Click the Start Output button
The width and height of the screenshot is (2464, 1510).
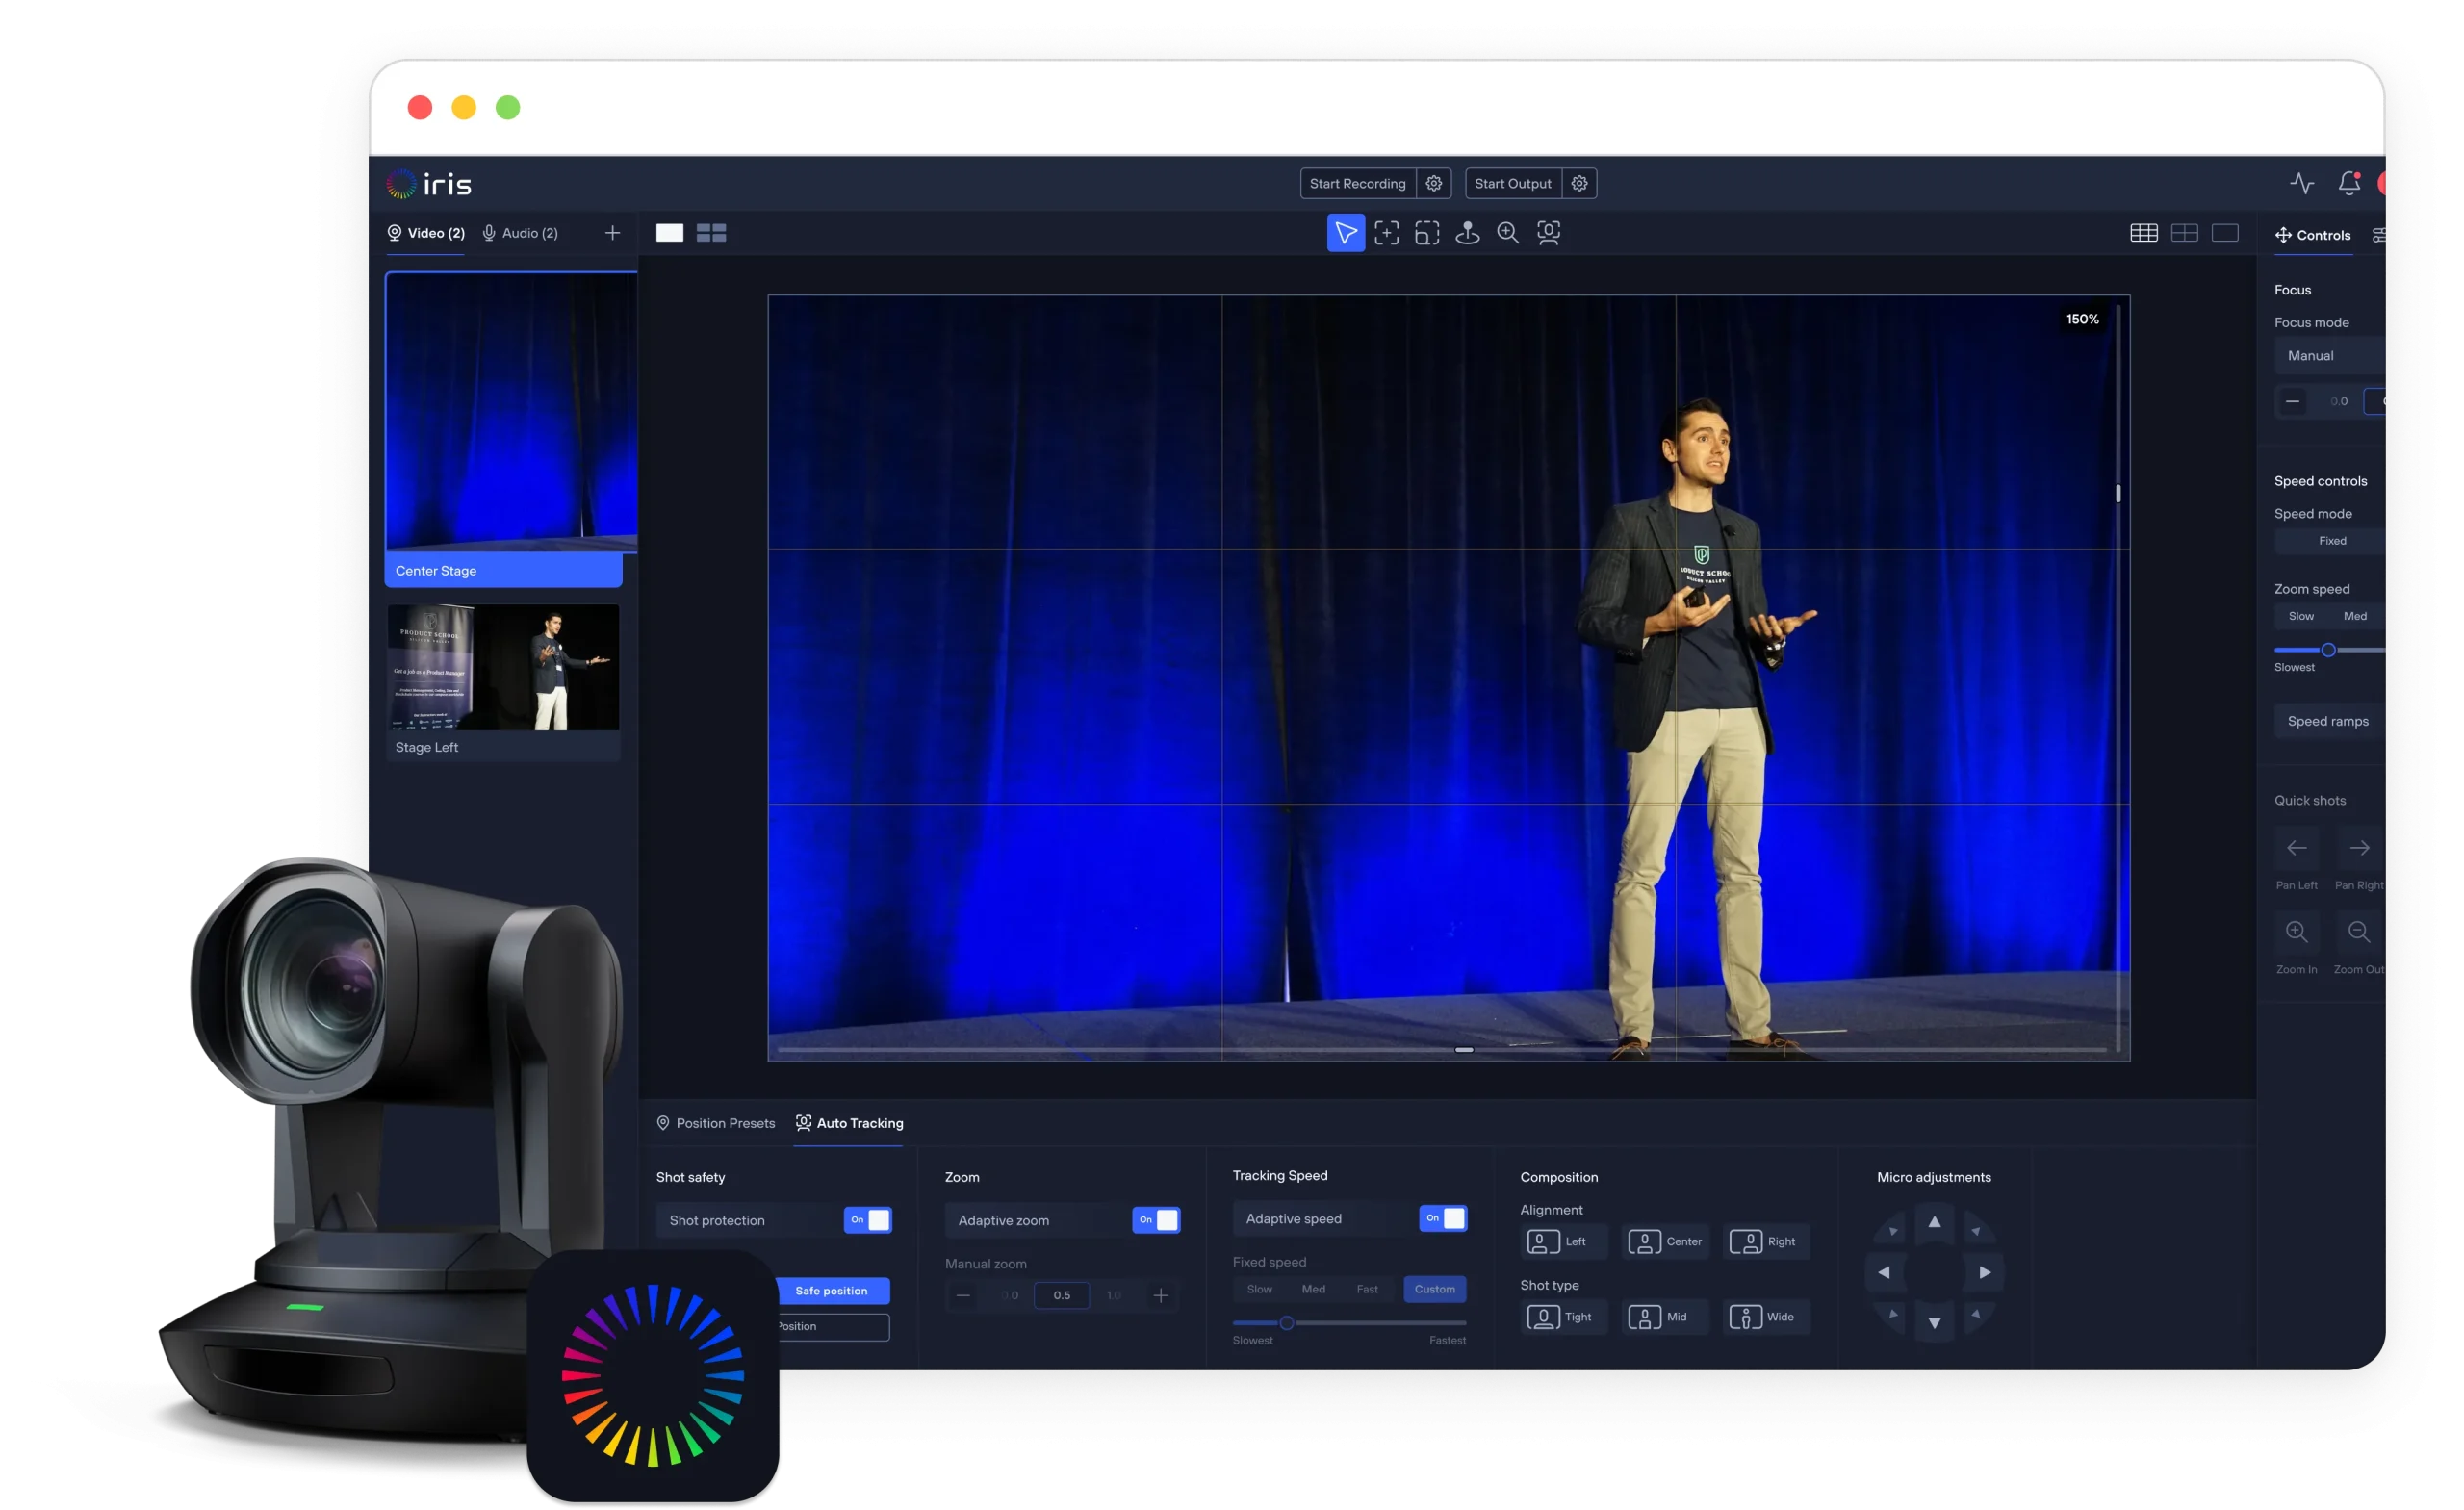point(1512,183)
